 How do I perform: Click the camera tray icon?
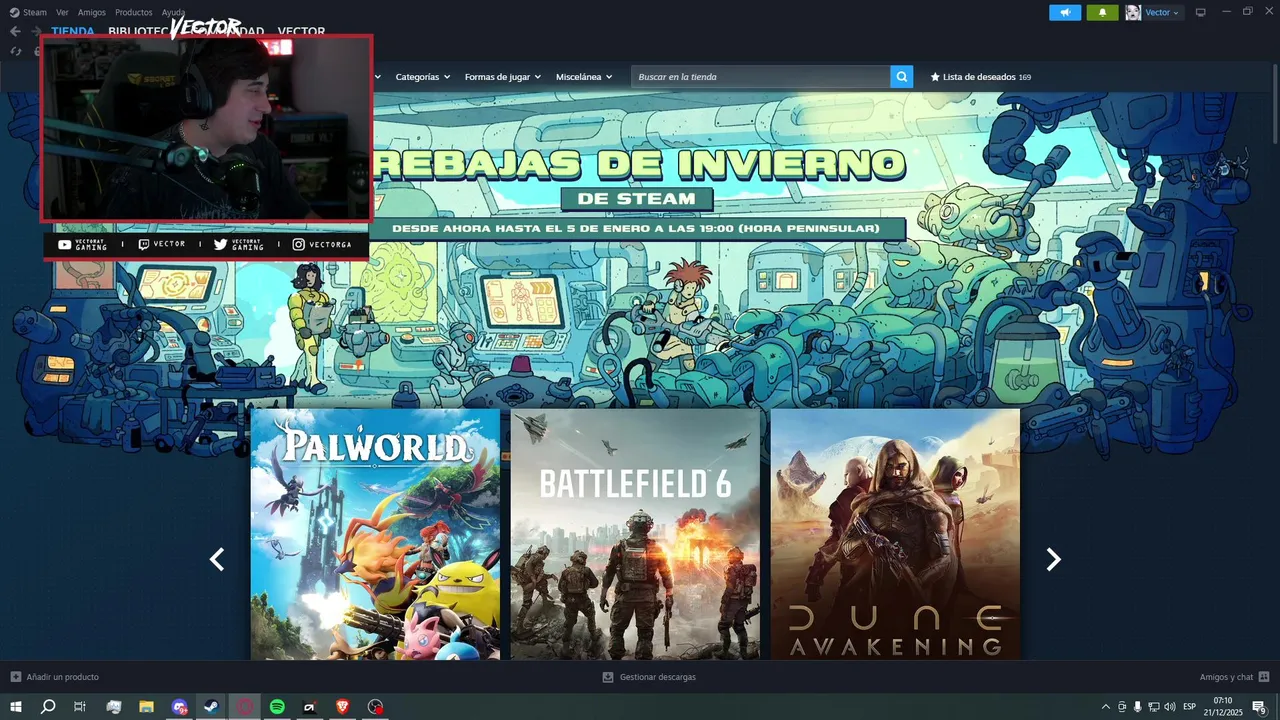1122,707
